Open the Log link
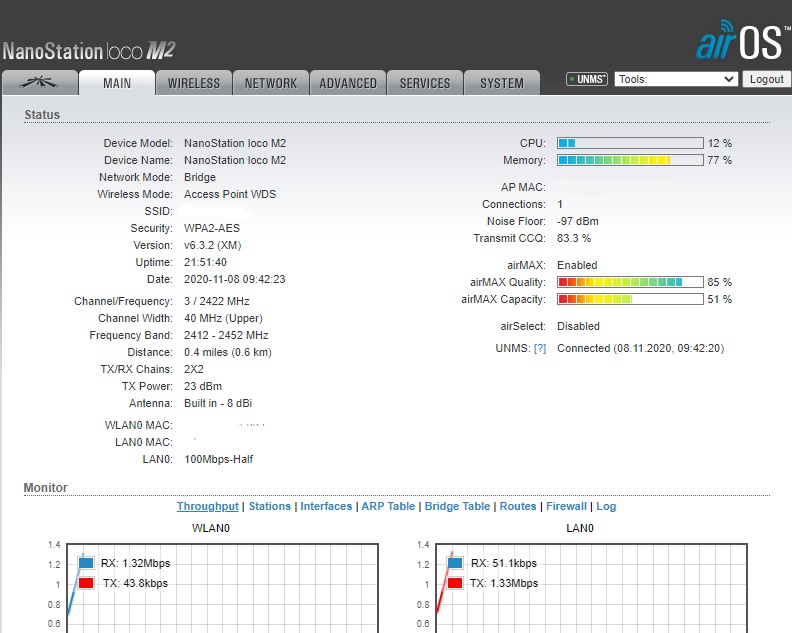Image resolution: width=792 pixels, height=633 pixels. pyautogui.click(x=606, y=506)
